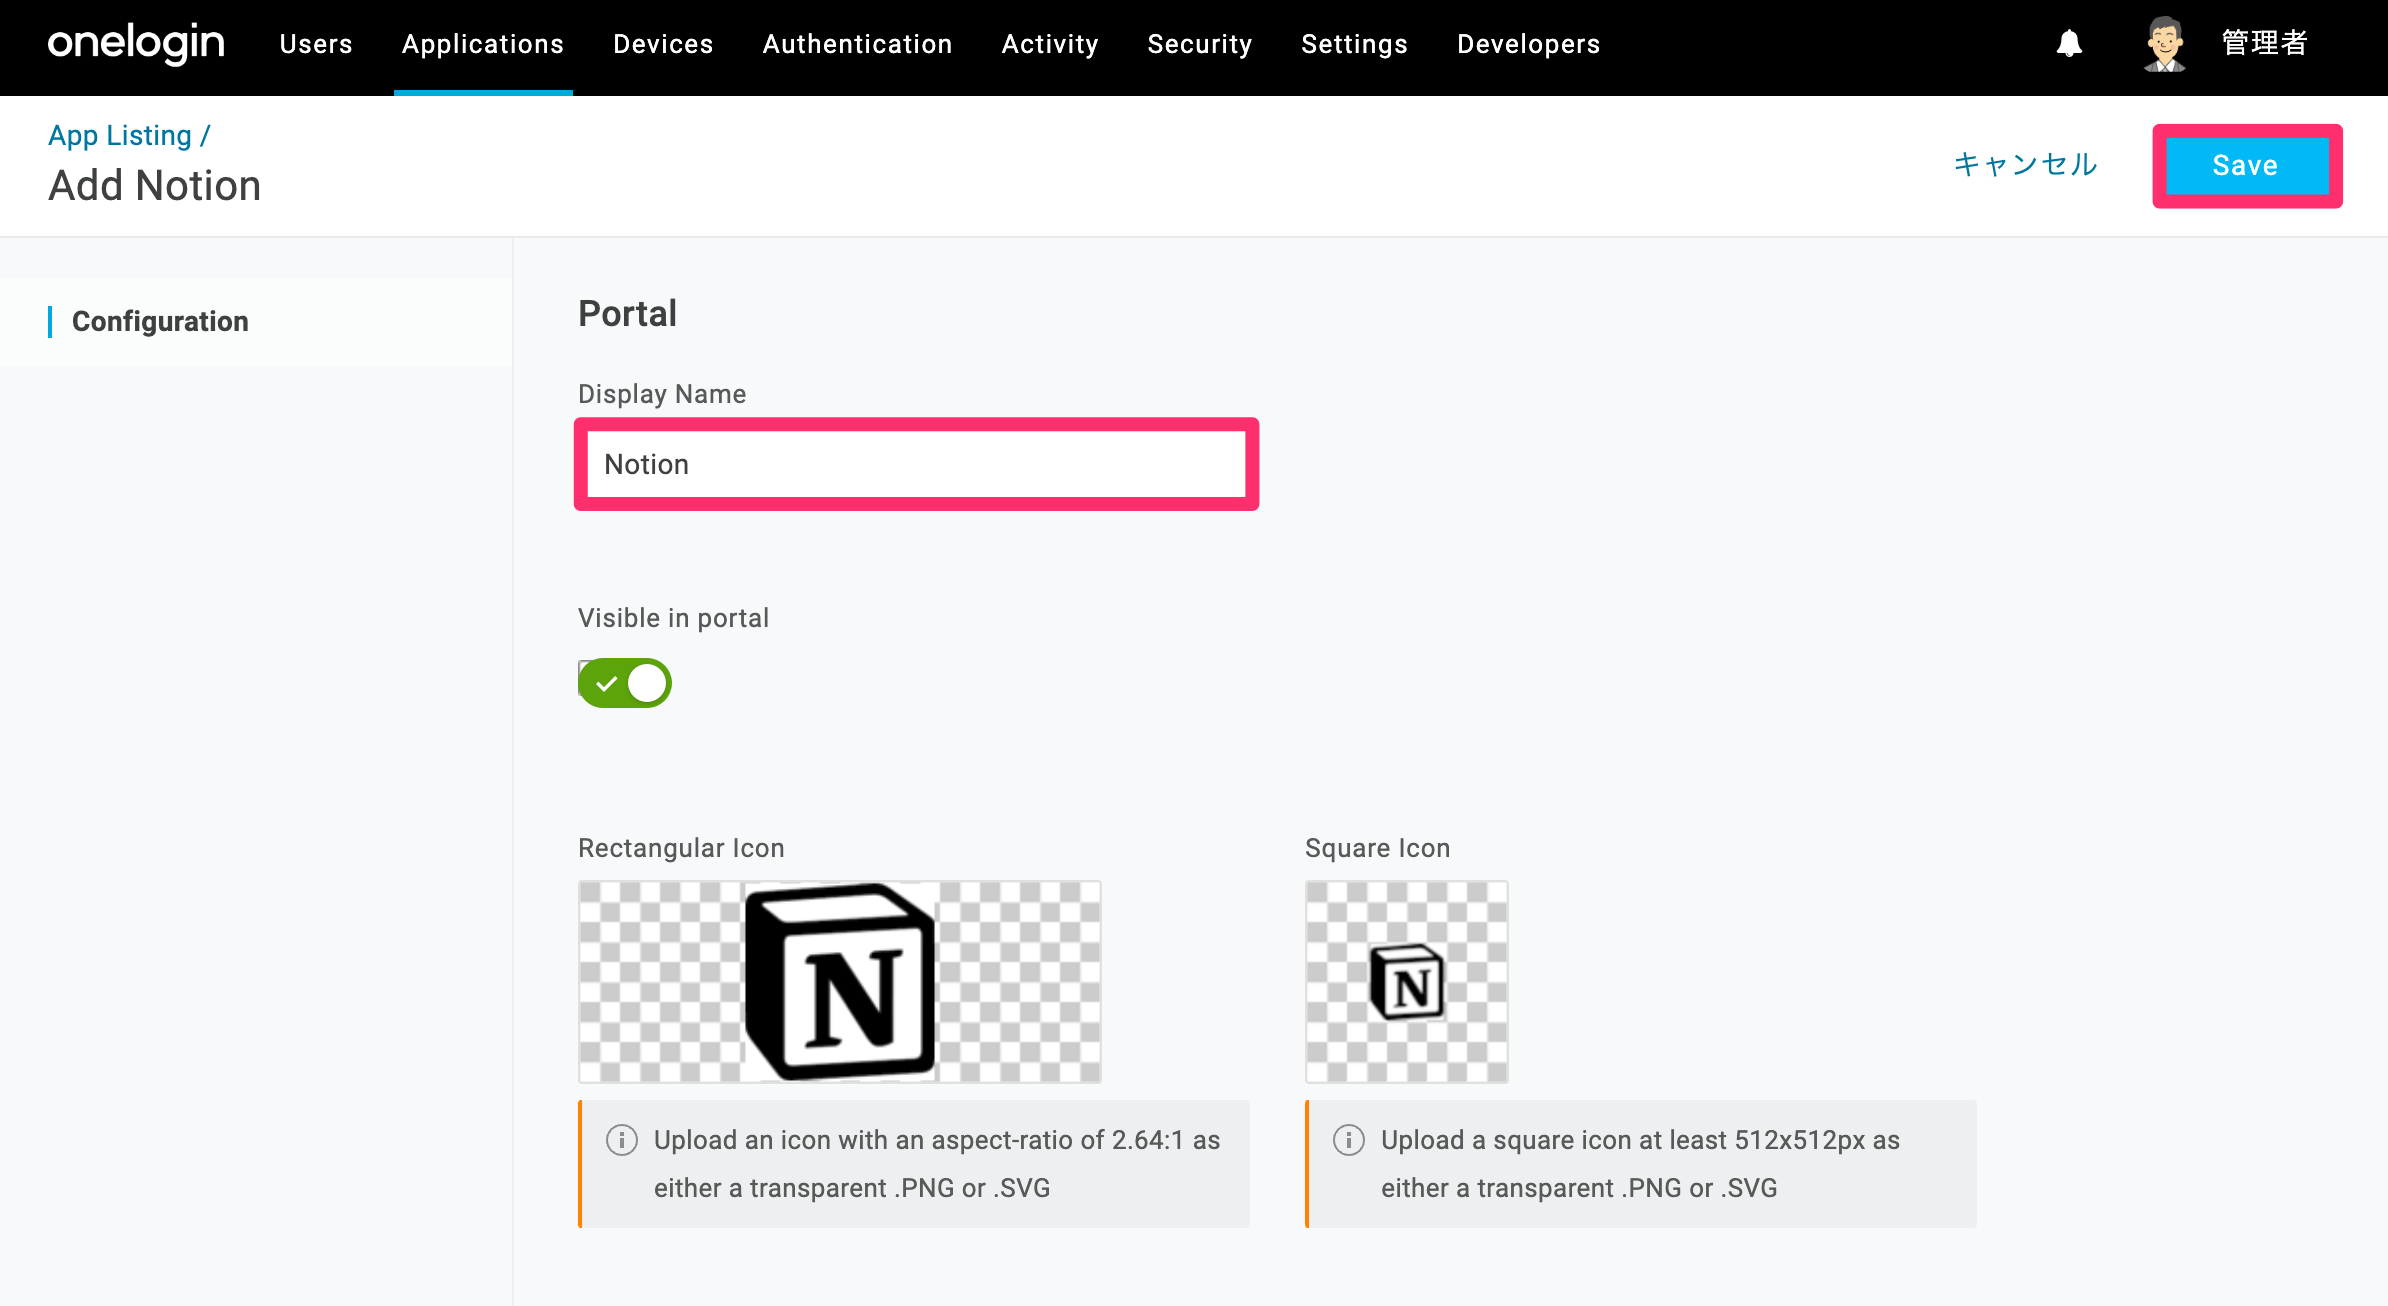Click the Rectangular Icon Notion thumbnail
The height and width of the screenshot is (1306, 2388).
tap(840, 982)
